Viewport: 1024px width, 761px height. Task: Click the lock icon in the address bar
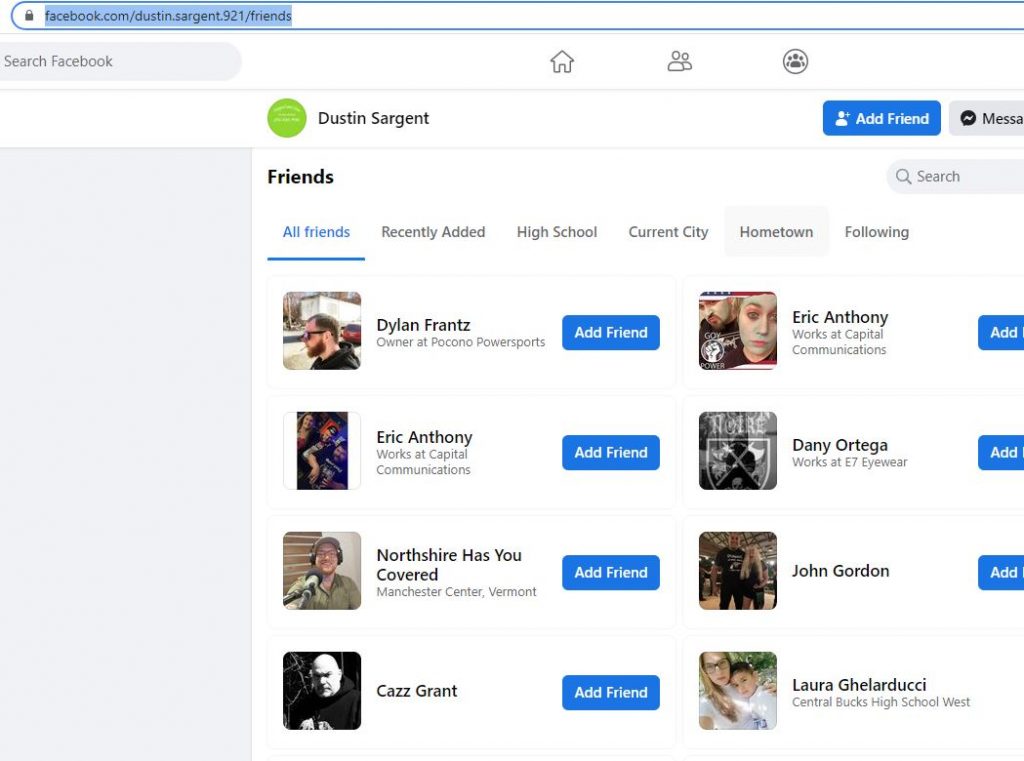[x=29, y=15]
